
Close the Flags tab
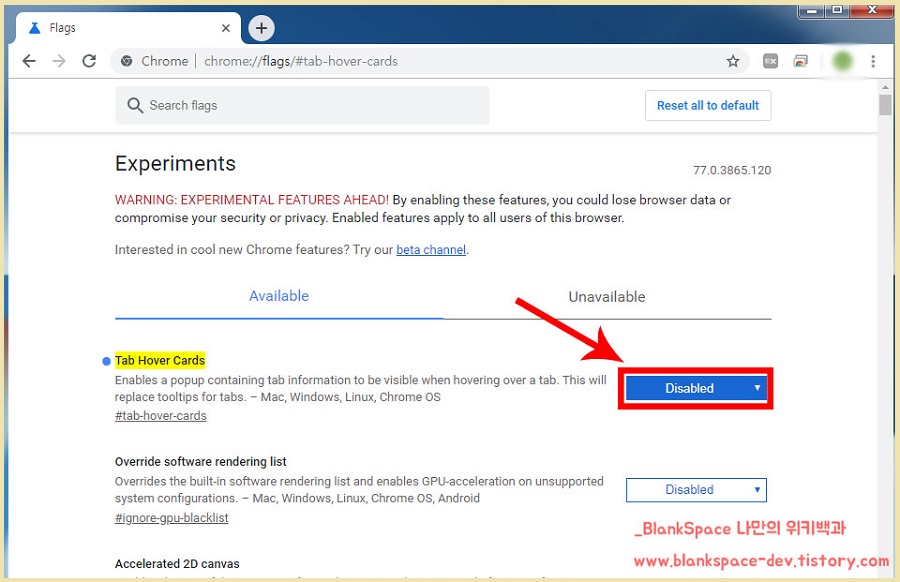pos(226,28)
